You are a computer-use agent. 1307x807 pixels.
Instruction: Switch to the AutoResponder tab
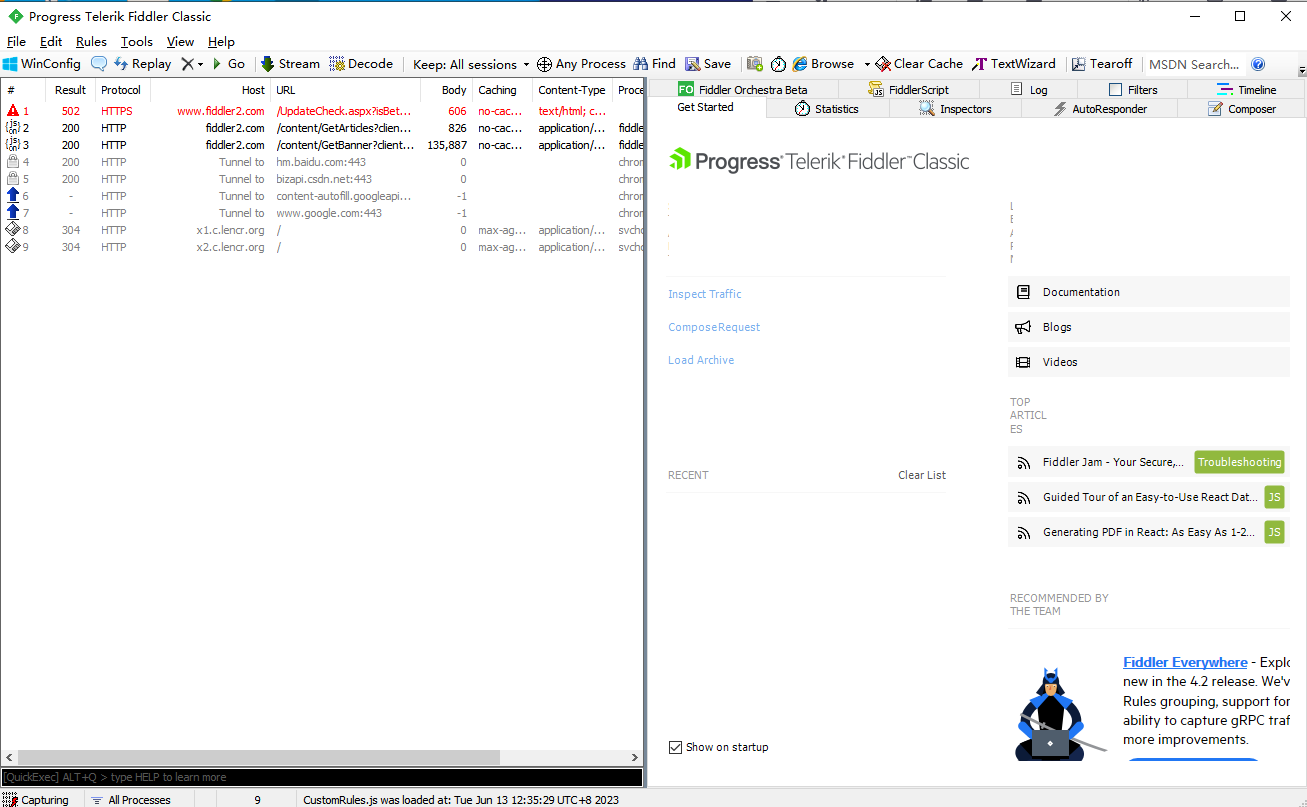tap(1099, 109)
